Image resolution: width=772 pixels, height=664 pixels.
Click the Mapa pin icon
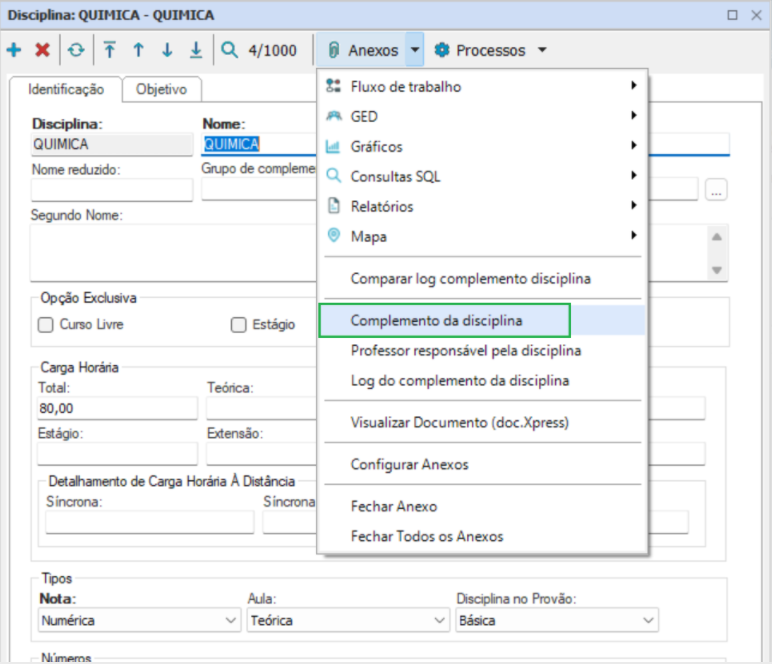334,235
